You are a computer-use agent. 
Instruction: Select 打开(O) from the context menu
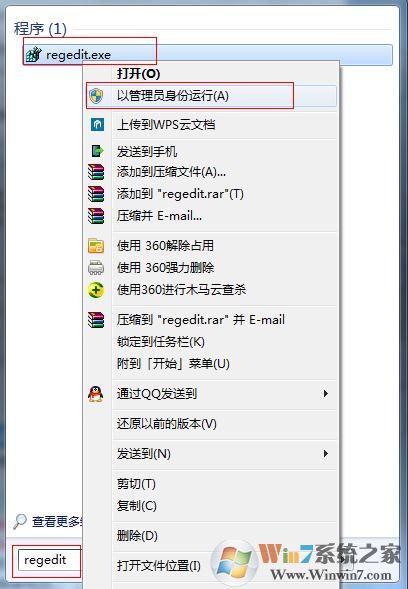point(138,73)
